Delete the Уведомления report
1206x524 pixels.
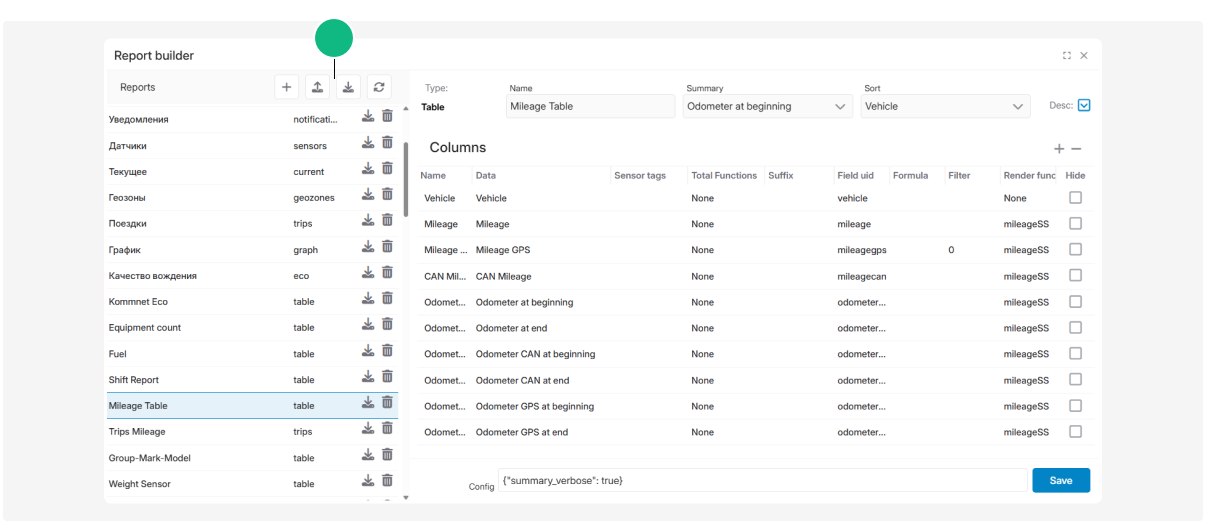[x=387, y=116]
